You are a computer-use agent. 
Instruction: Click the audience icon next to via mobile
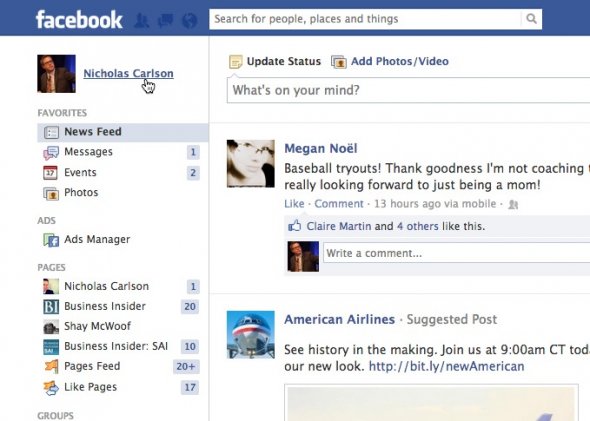click(x=513, y=204)
